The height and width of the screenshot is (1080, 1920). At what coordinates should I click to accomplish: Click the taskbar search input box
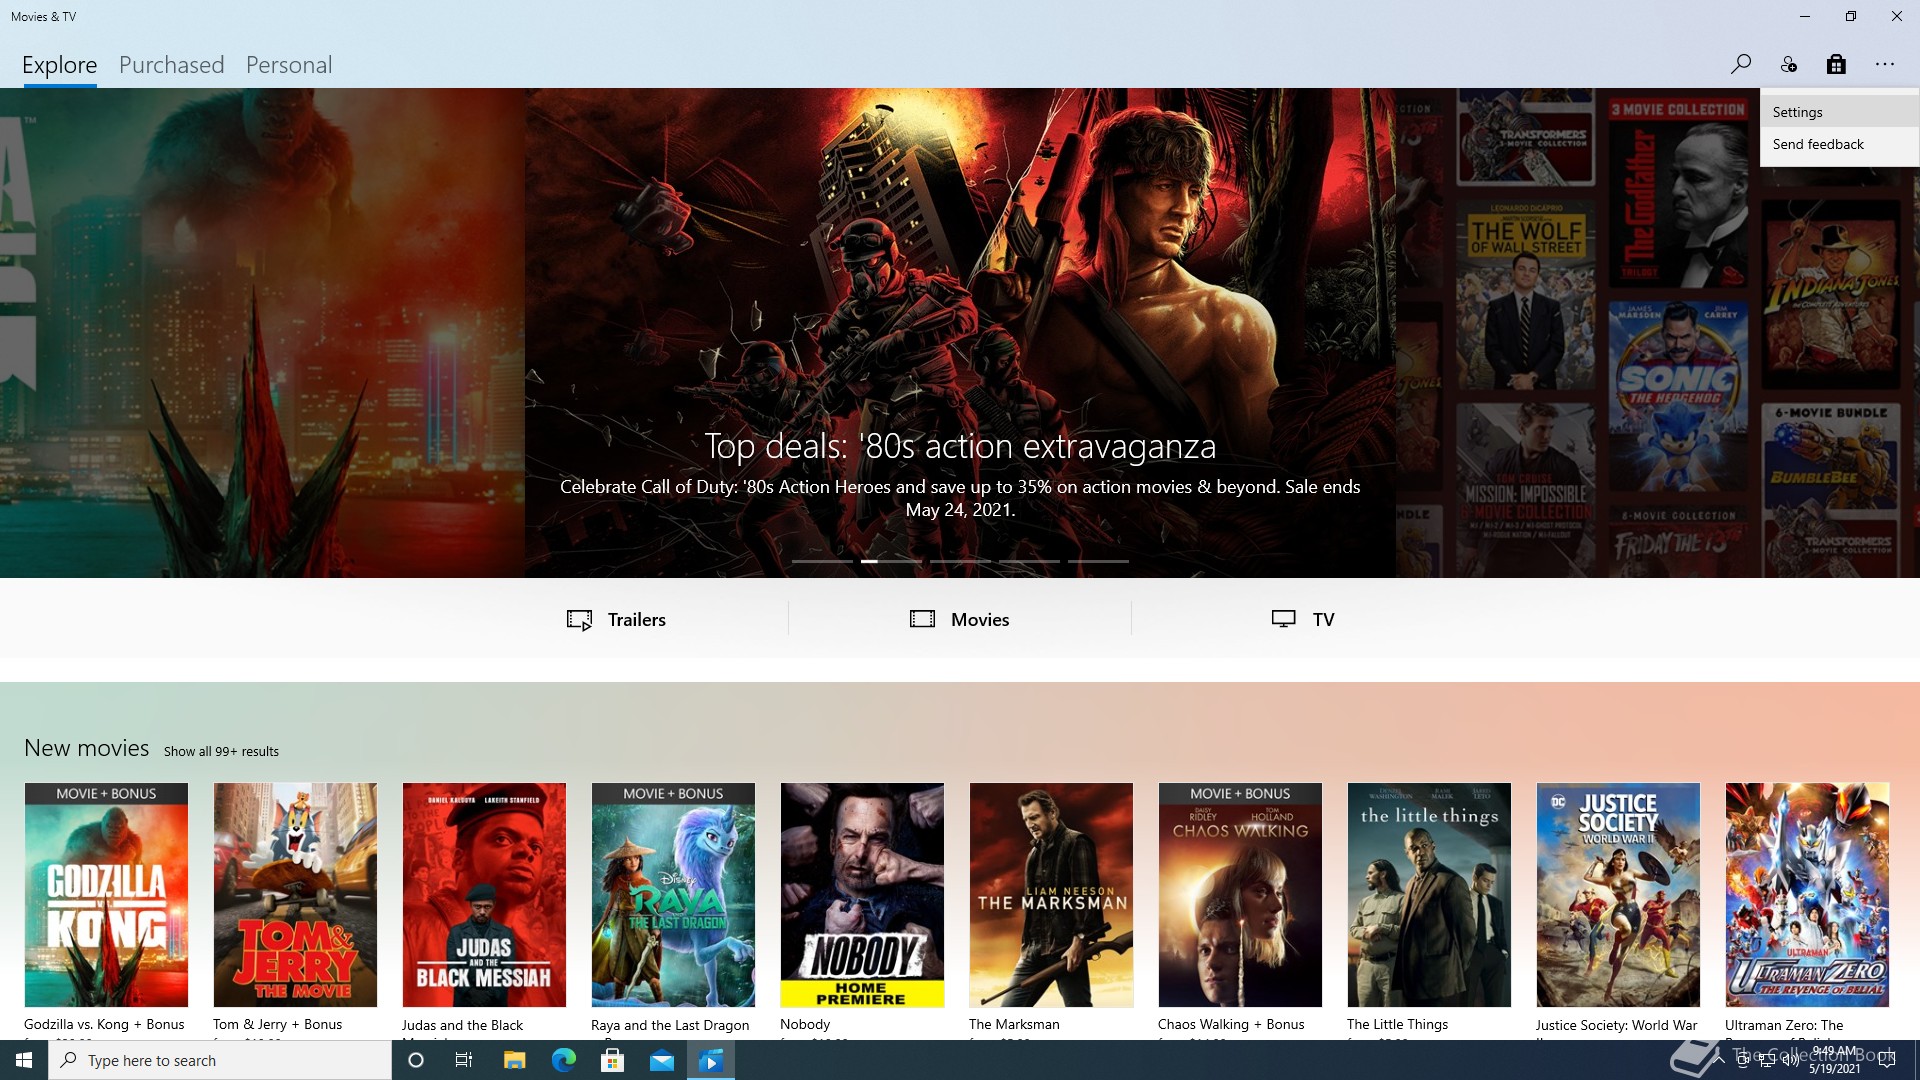click(x=220, y=1060)
